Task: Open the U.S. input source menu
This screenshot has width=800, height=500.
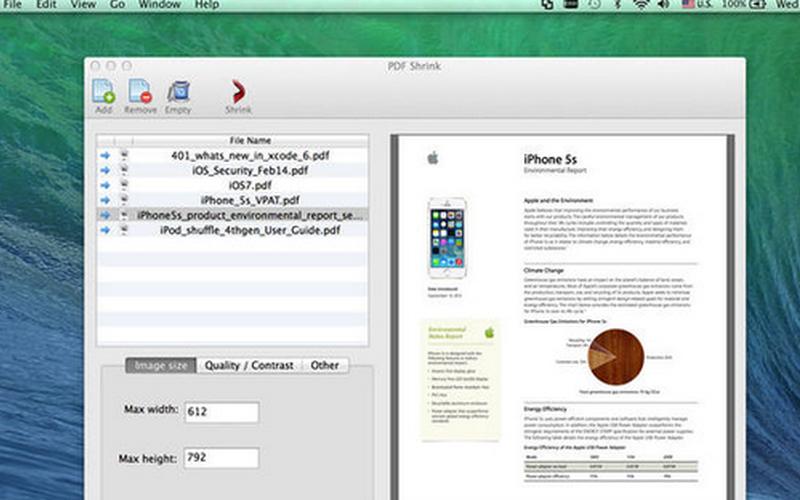Action: [x=697, y=5]
